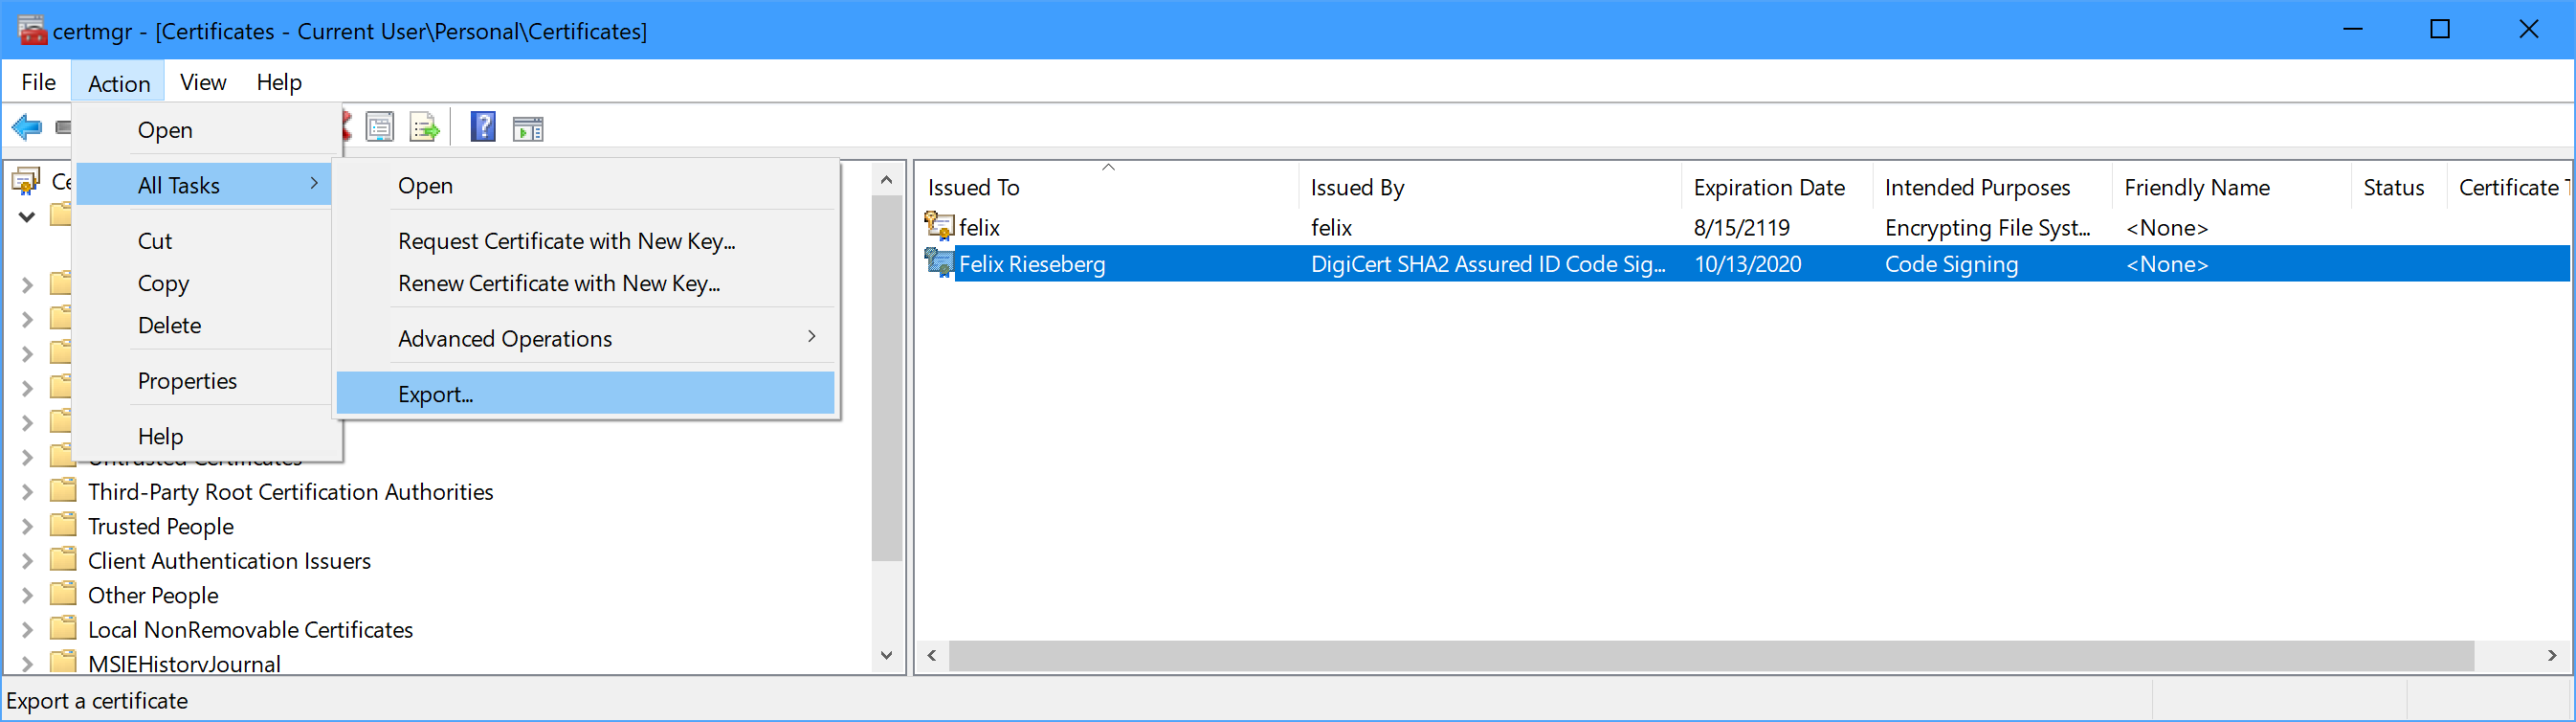This screenshot has width=2576, height=722.
Task: Choose Delete from the Action menu
Action: (204, 325)
